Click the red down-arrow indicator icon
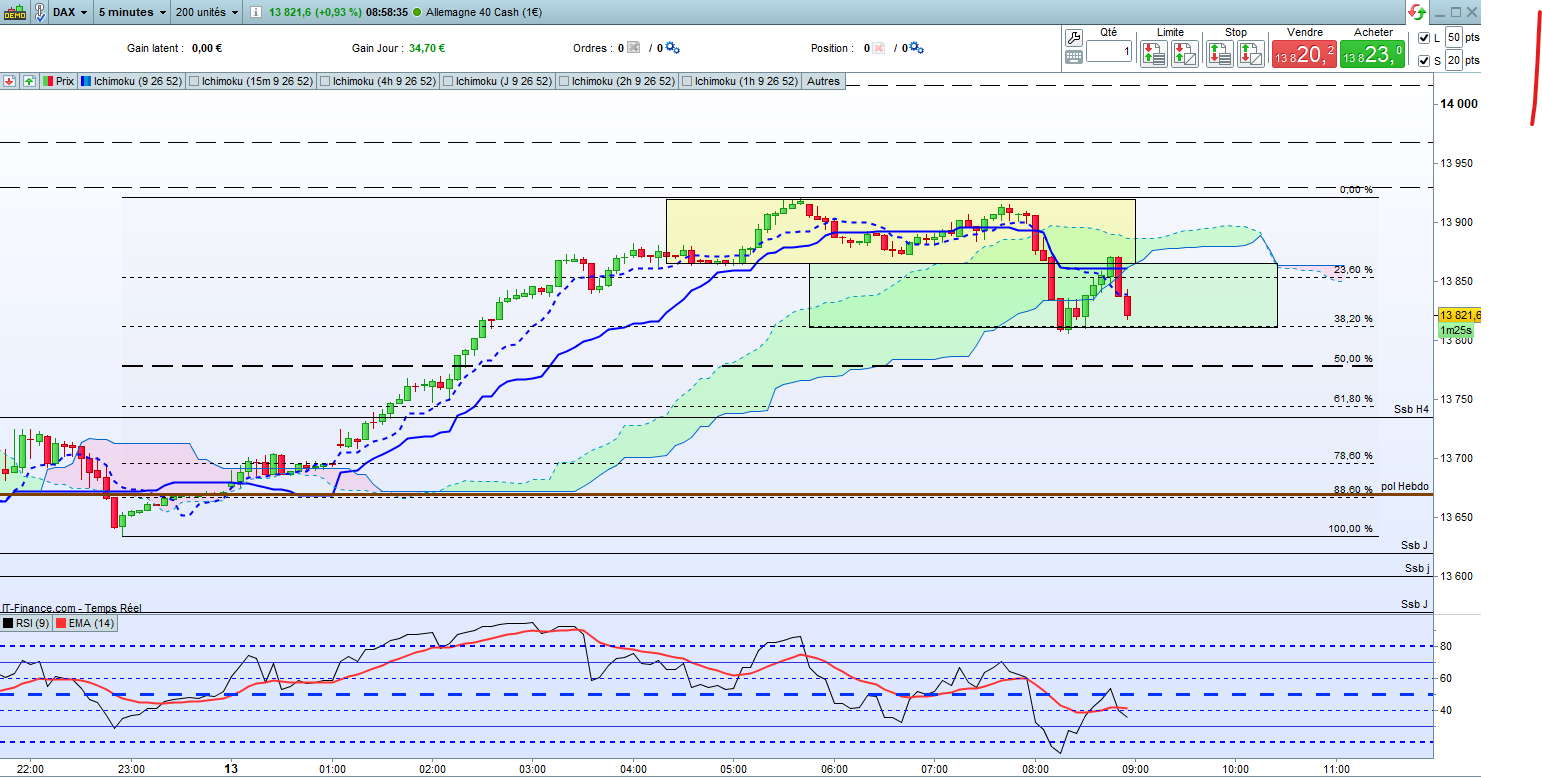The image size is (1542, 777). (10, 81)
